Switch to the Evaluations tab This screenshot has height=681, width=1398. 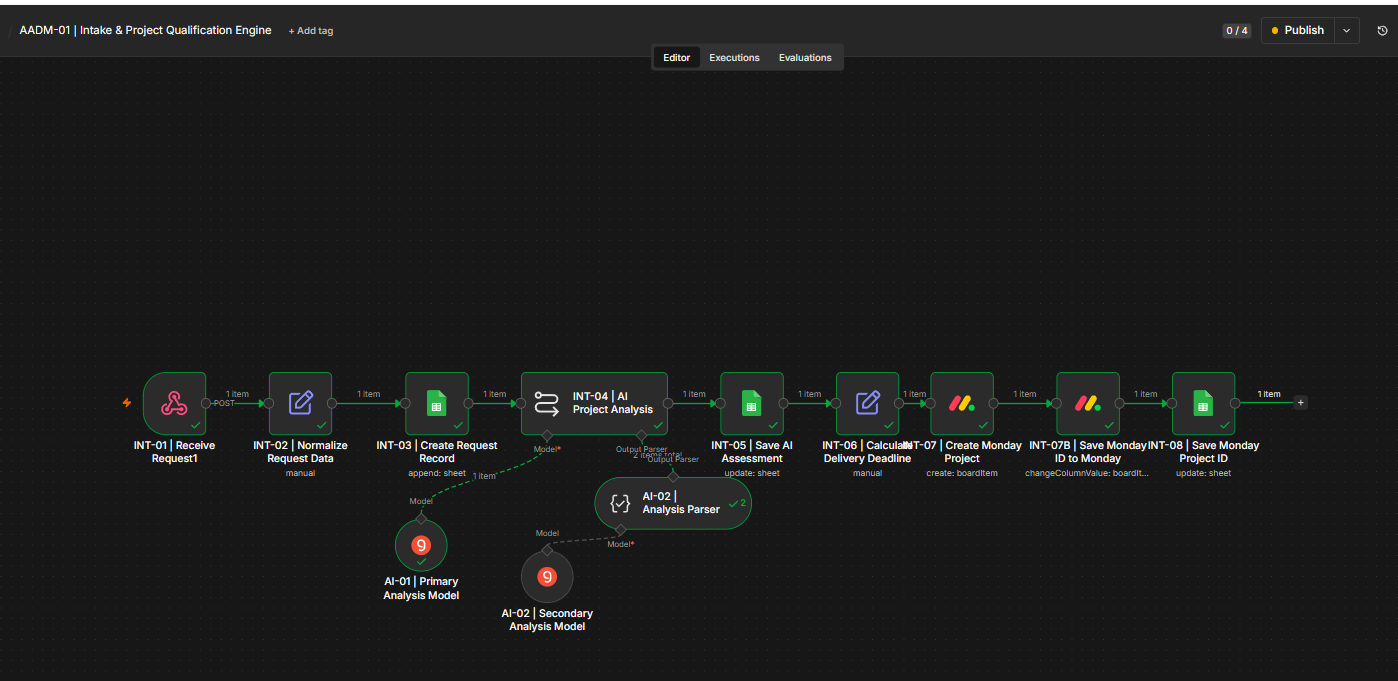[x=805, y=58]
